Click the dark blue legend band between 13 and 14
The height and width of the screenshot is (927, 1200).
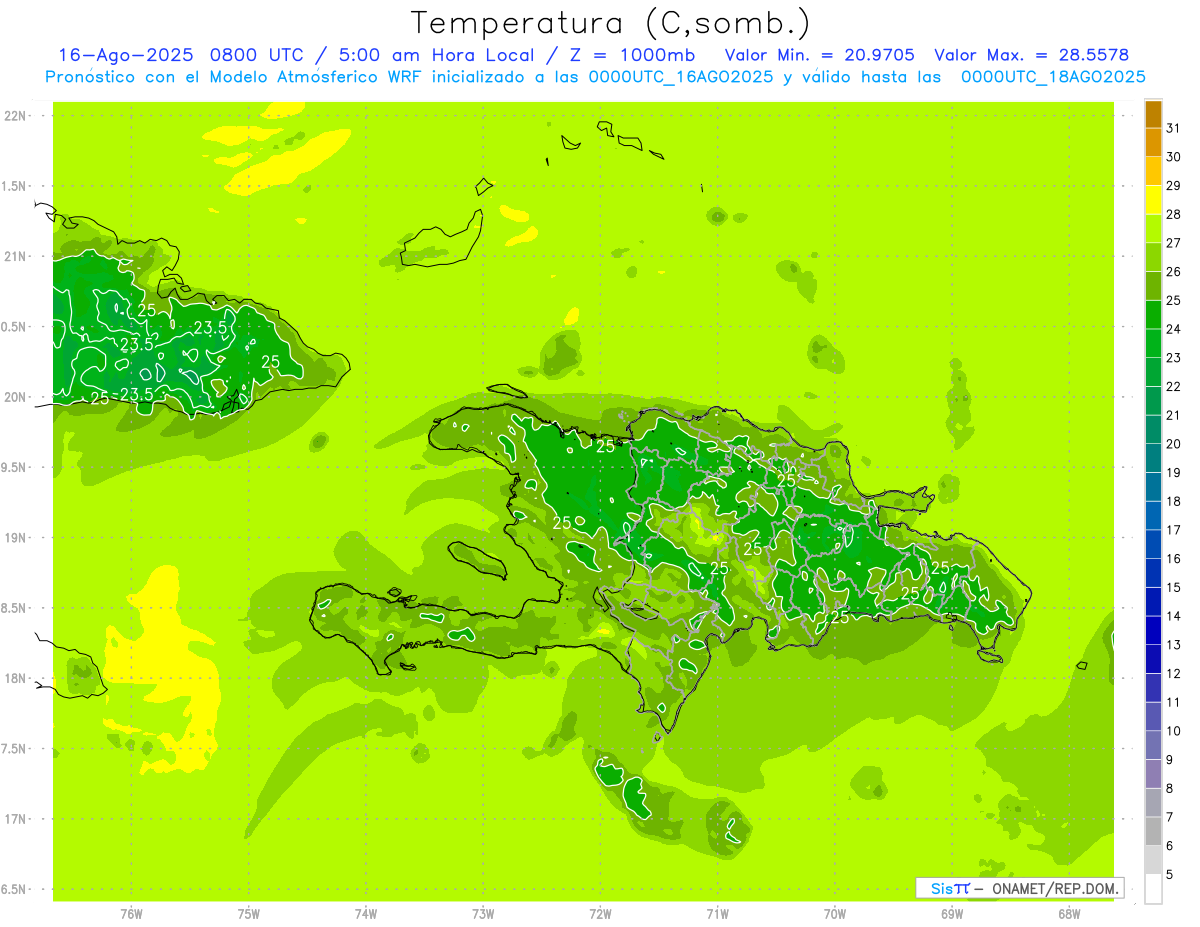click(1153, 631)
